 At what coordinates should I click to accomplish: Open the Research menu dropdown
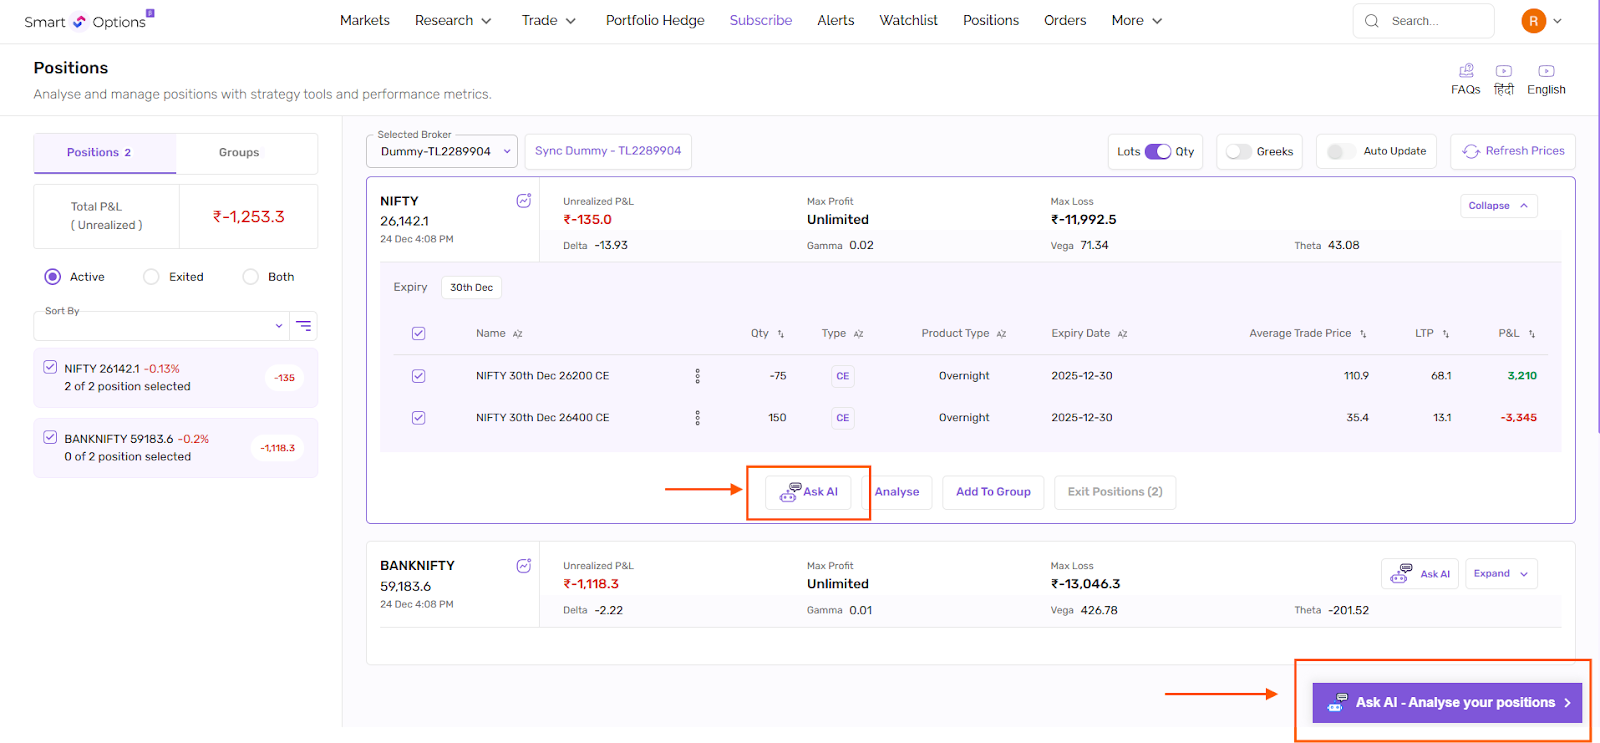[x=453, y=21]
